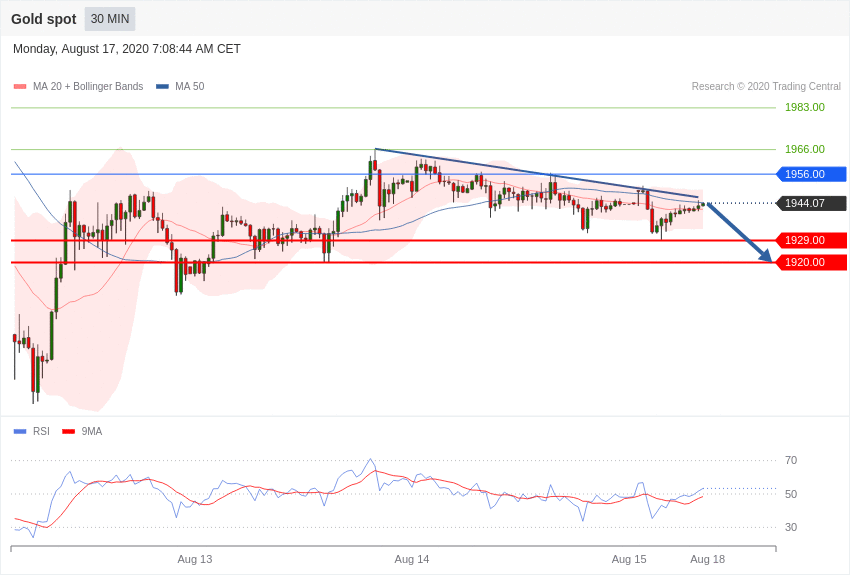Click the Gold spot title
Screen dimensions: 850x576
tap(44, 19)
